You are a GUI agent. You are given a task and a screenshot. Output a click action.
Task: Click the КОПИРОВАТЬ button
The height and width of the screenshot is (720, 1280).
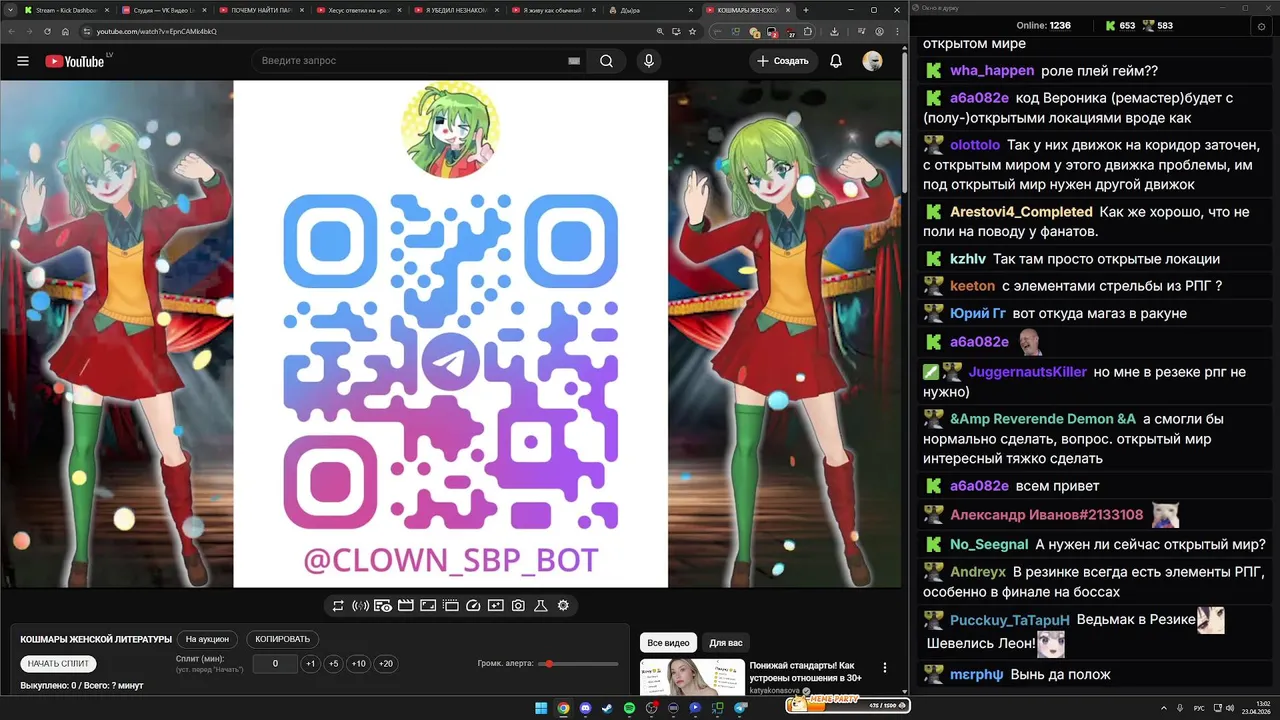283,639
